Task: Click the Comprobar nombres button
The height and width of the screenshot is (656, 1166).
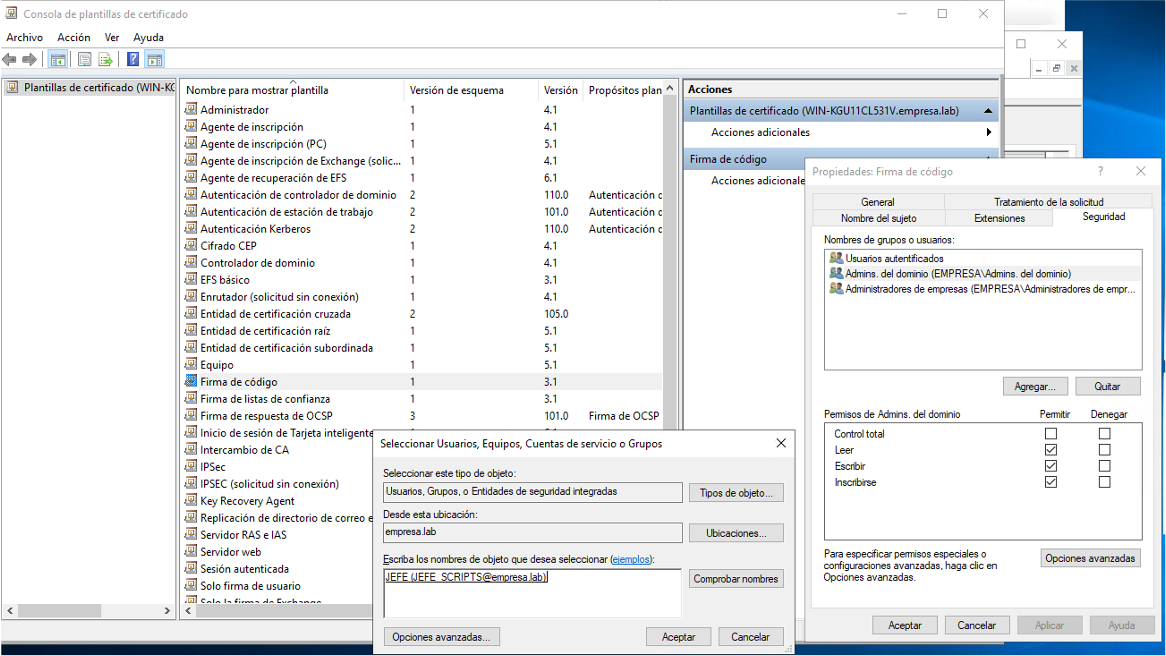Action: tap(736, 578)
